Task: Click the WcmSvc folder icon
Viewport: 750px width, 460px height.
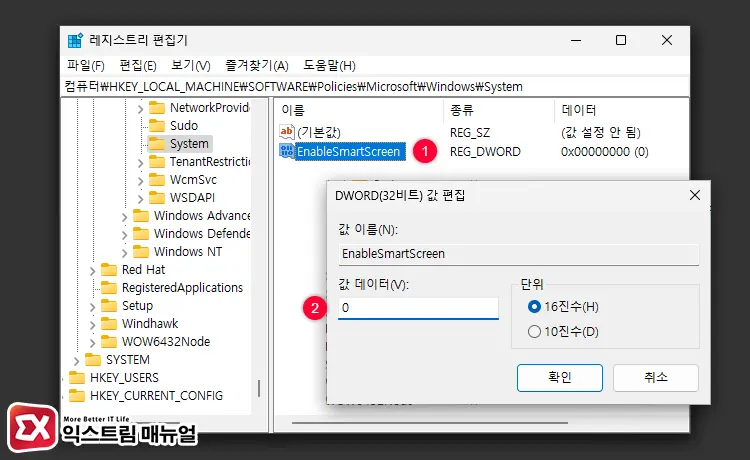Action: tap(157, 180)
